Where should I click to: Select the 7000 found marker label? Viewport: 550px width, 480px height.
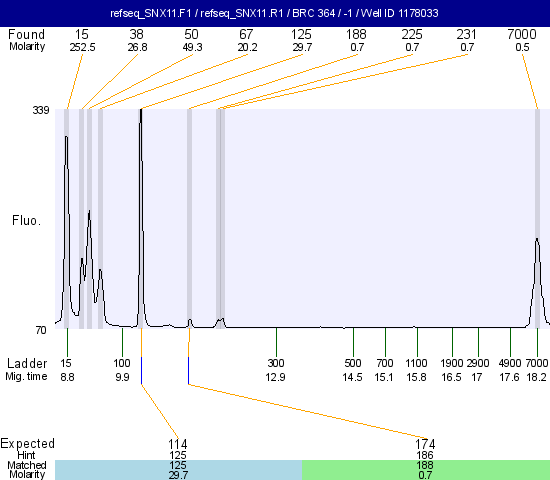522,34
